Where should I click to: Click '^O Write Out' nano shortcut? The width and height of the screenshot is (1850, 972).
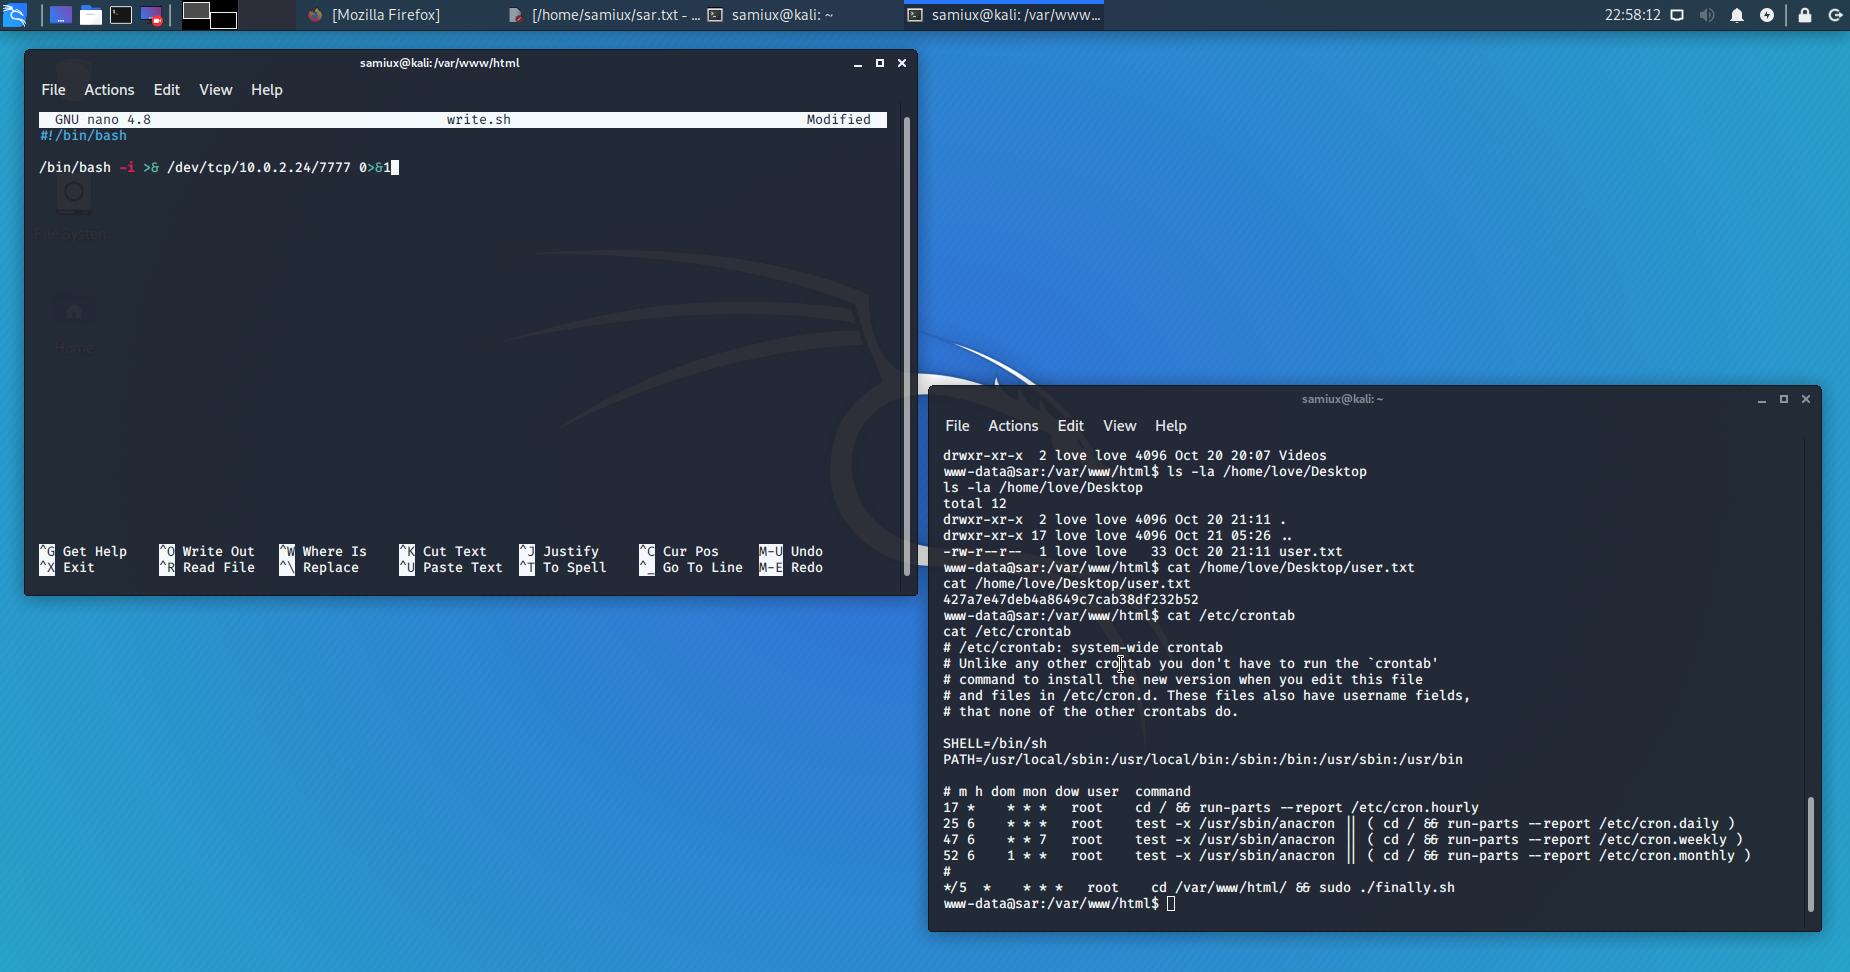(207, 552)
